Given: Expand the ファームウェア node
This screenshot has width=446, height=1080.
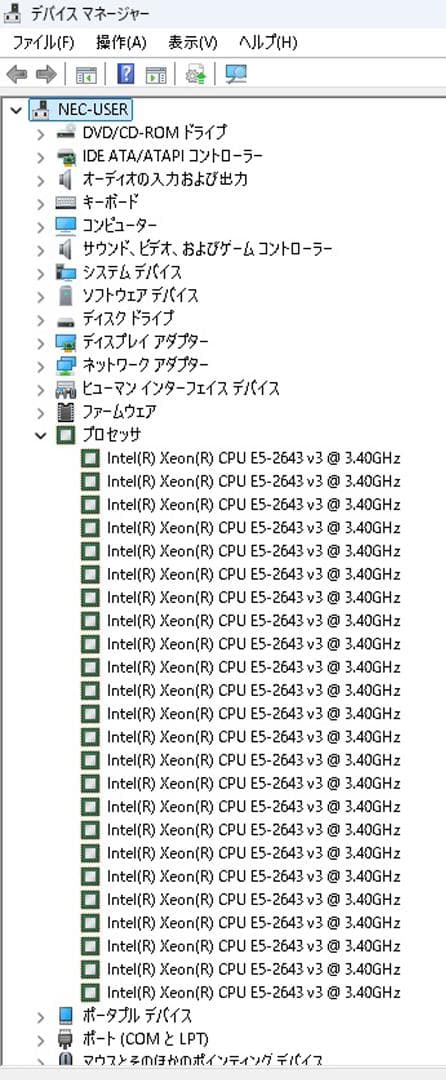Looking at the screenshot, I should tap(41, 413).
